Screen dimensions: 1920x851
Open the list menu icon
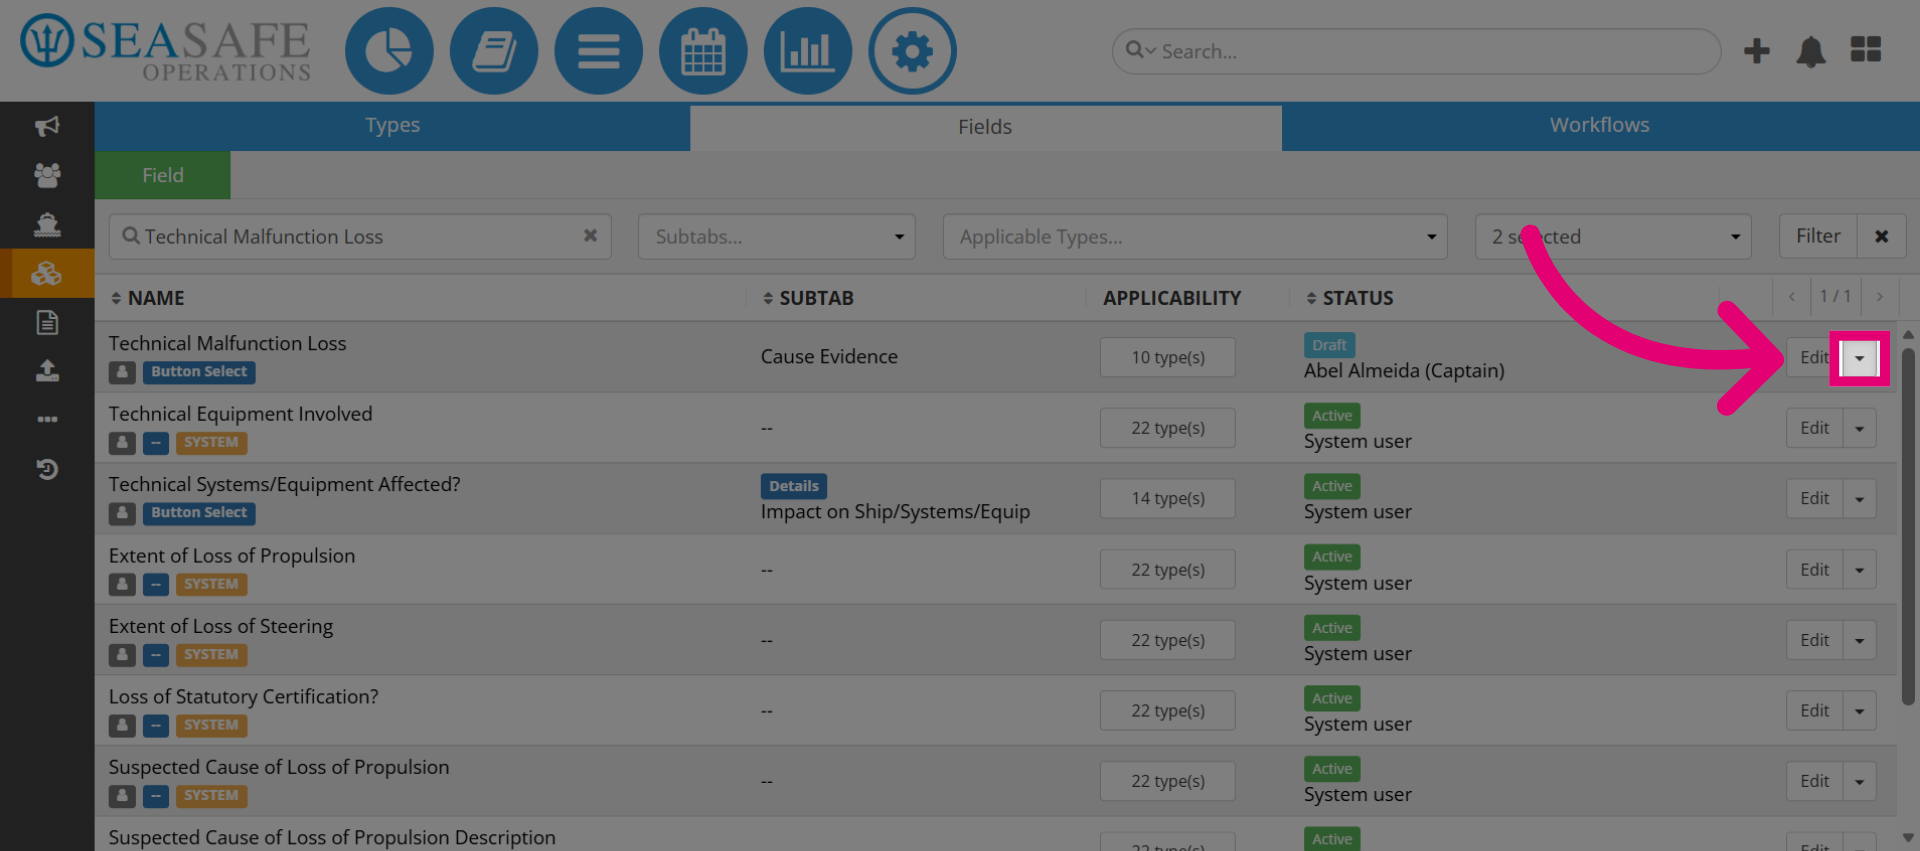[598, 51]
